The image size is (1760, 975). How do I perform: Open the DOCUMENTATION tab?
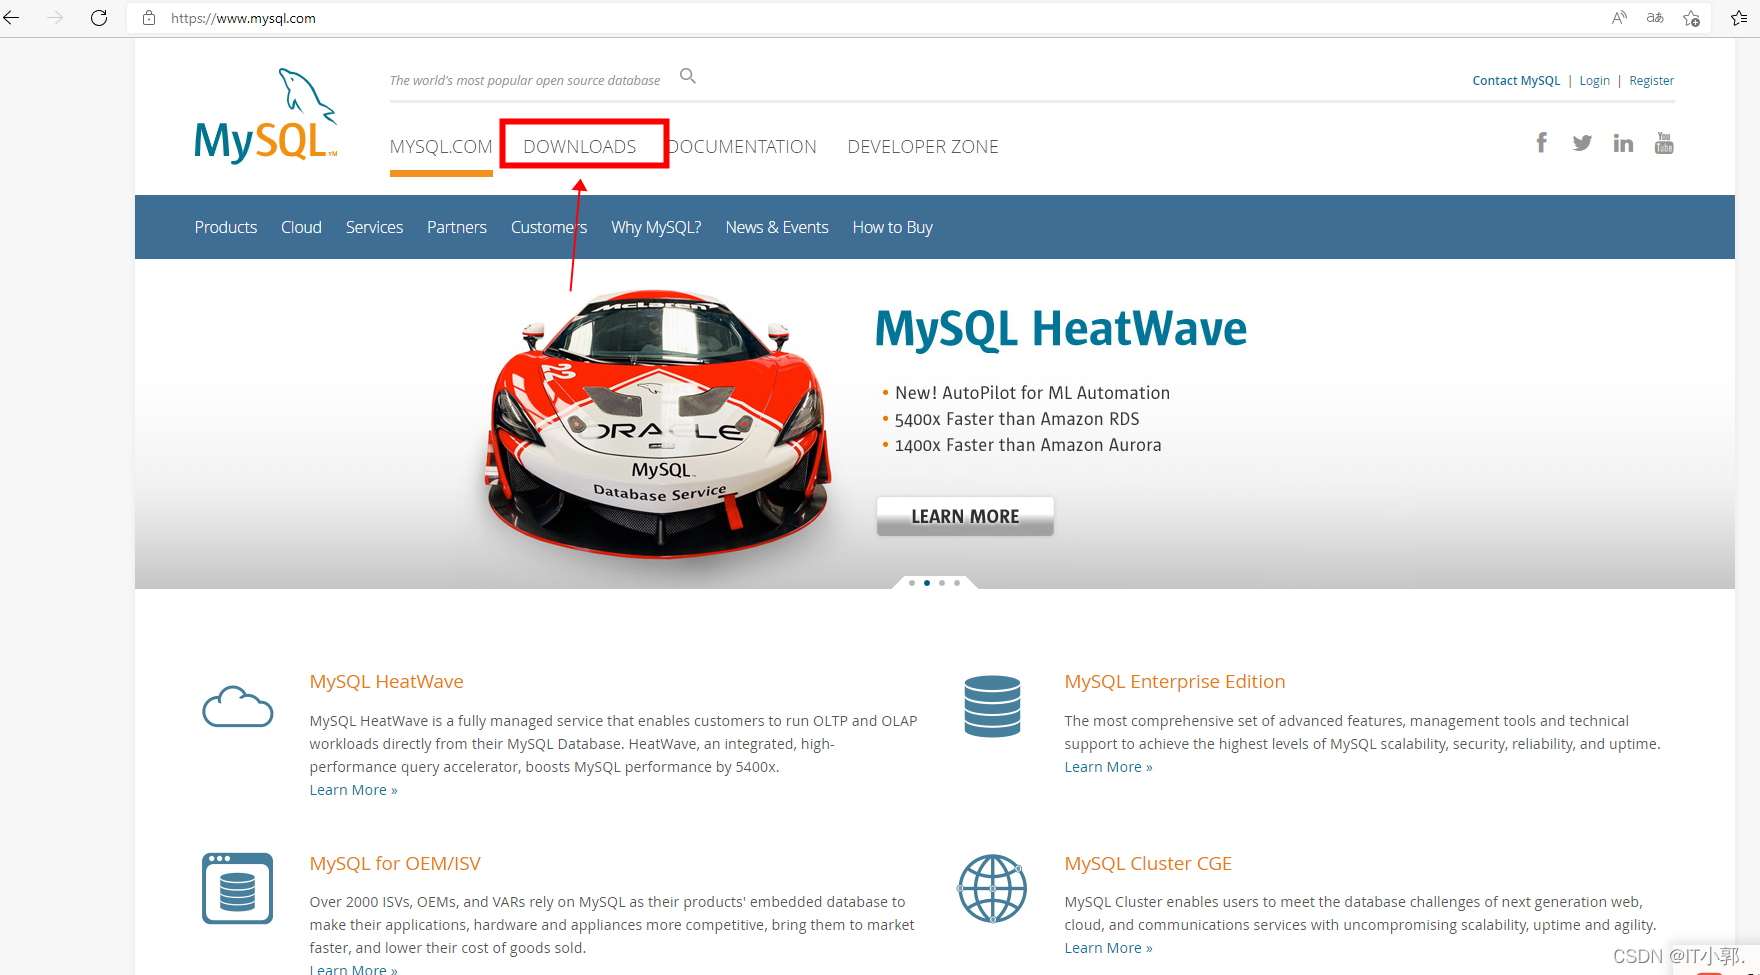click(742, 147)
